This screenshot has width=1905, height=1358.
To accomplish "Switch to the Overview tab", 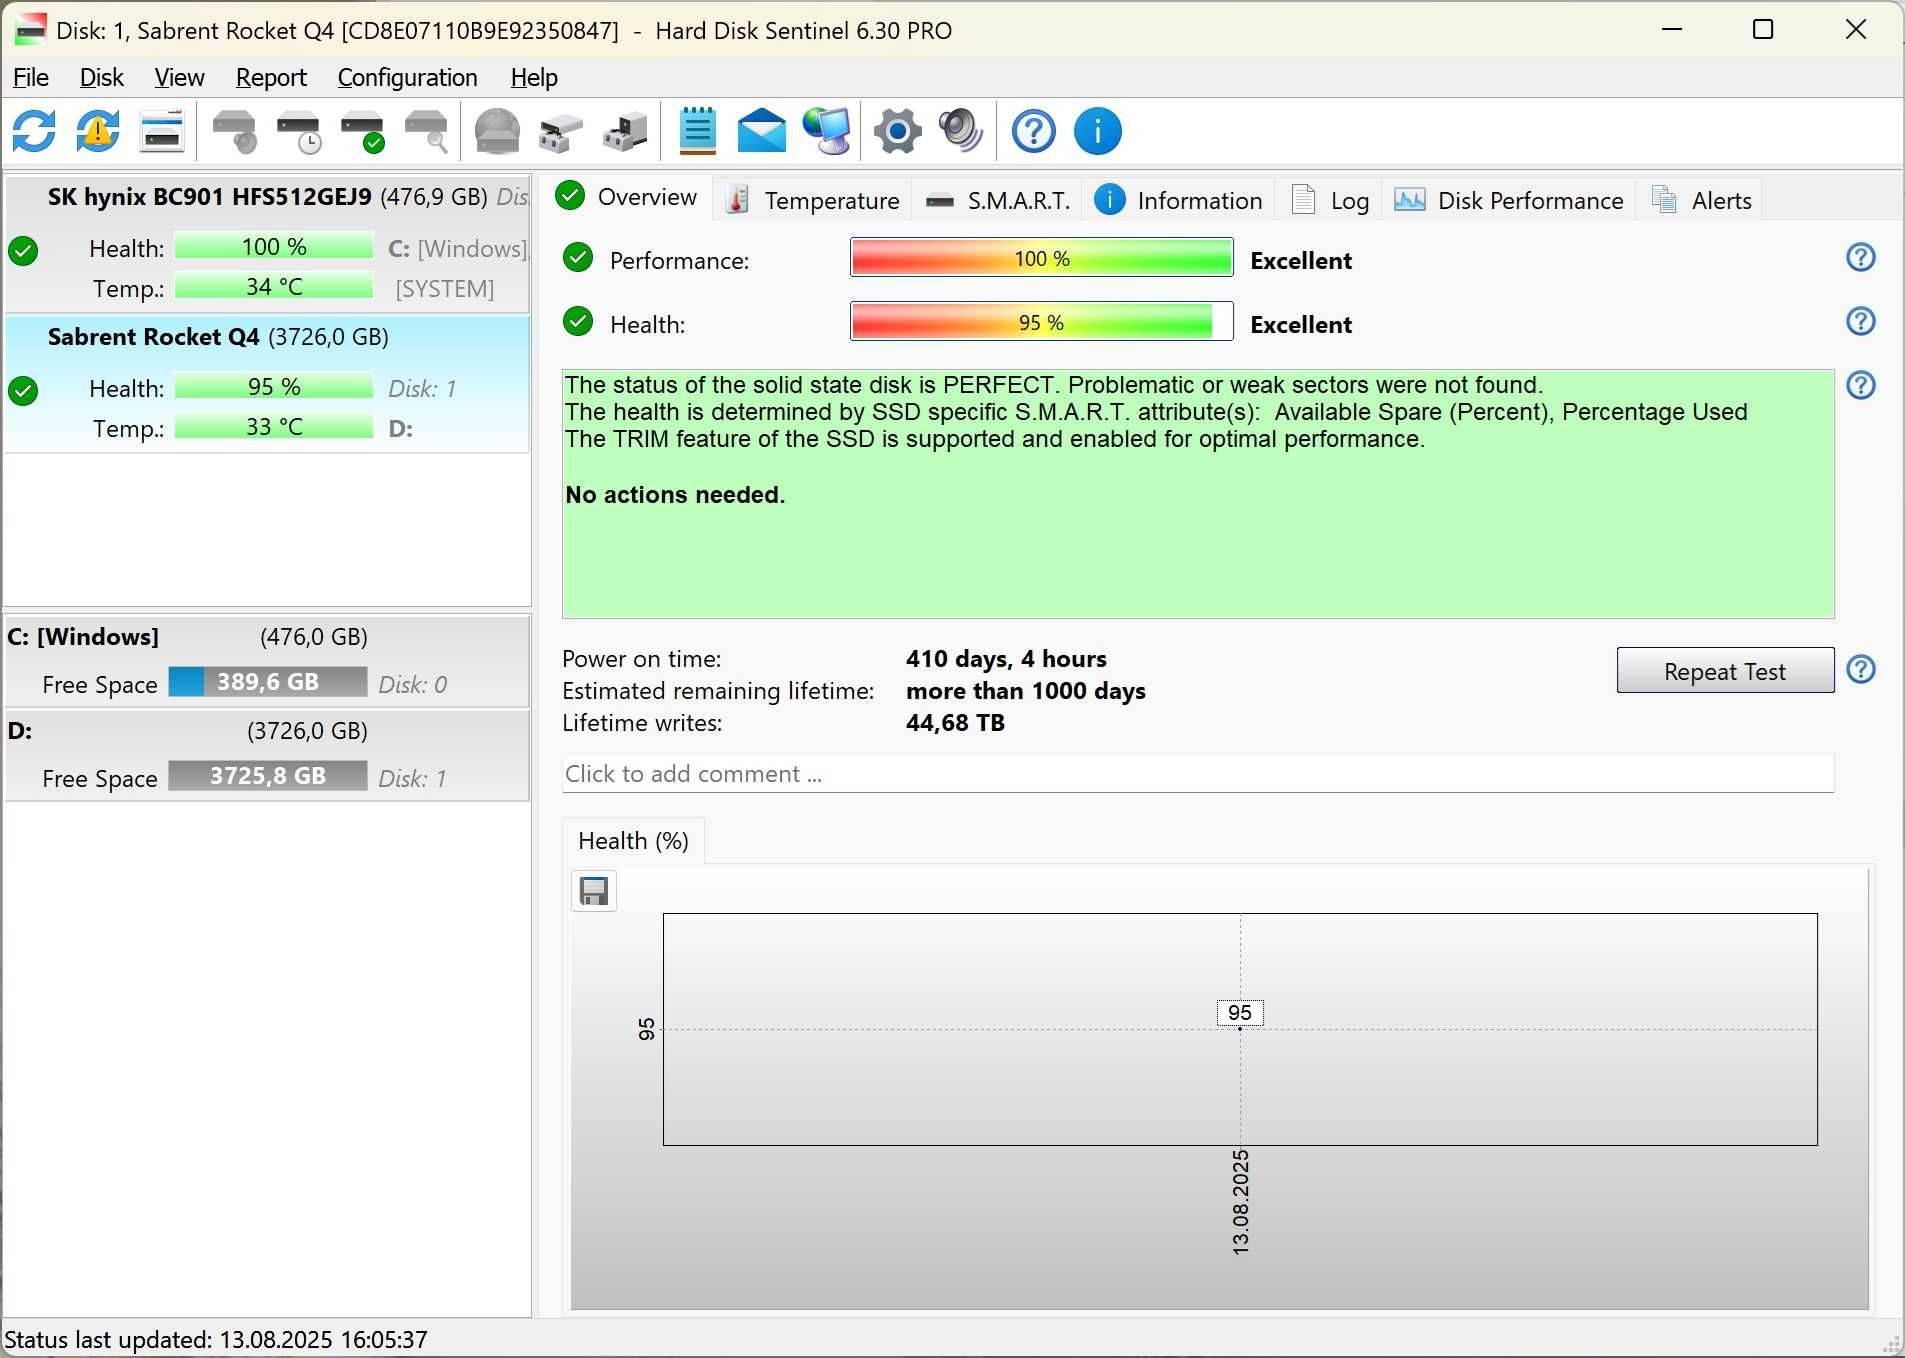I will pyautogui.click(x=627, y=197).
